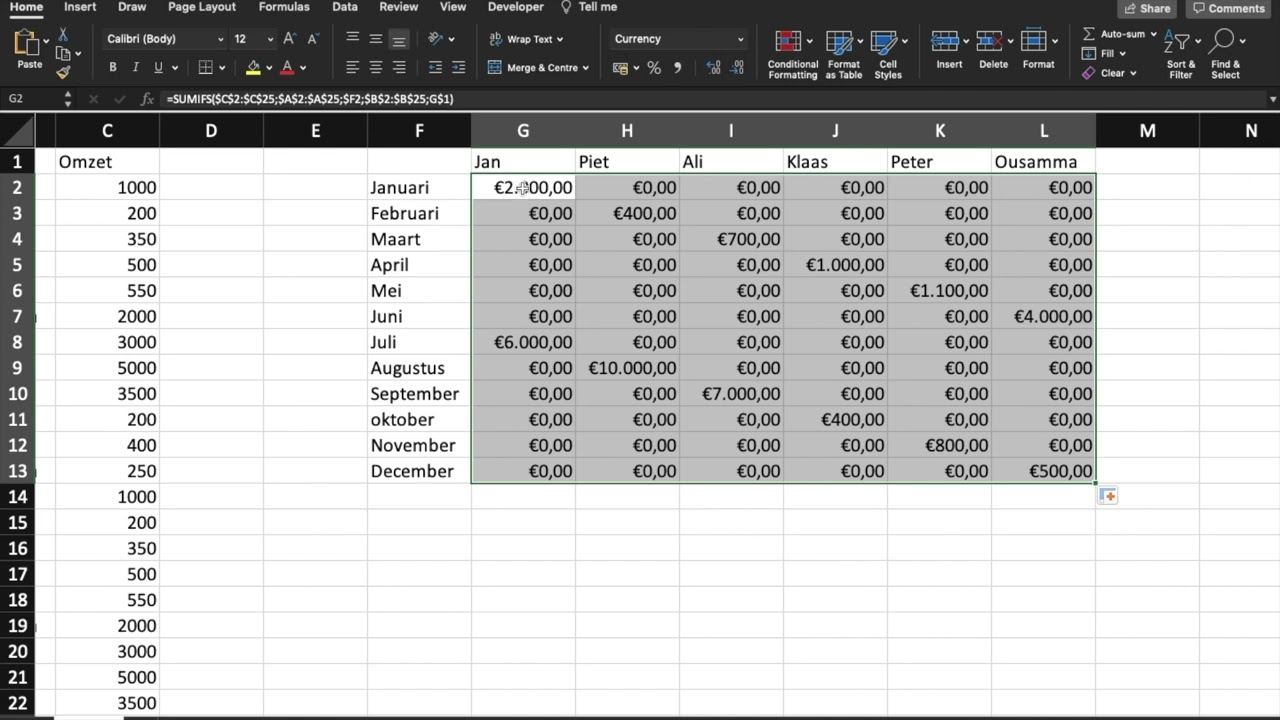
Task: Apply percent style
Action: pyautogui.click(x=654, y=68)
